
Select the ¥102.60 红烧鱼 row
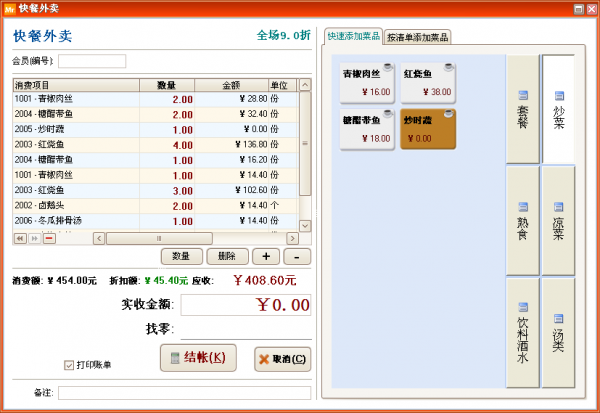(x=155, y=190)
